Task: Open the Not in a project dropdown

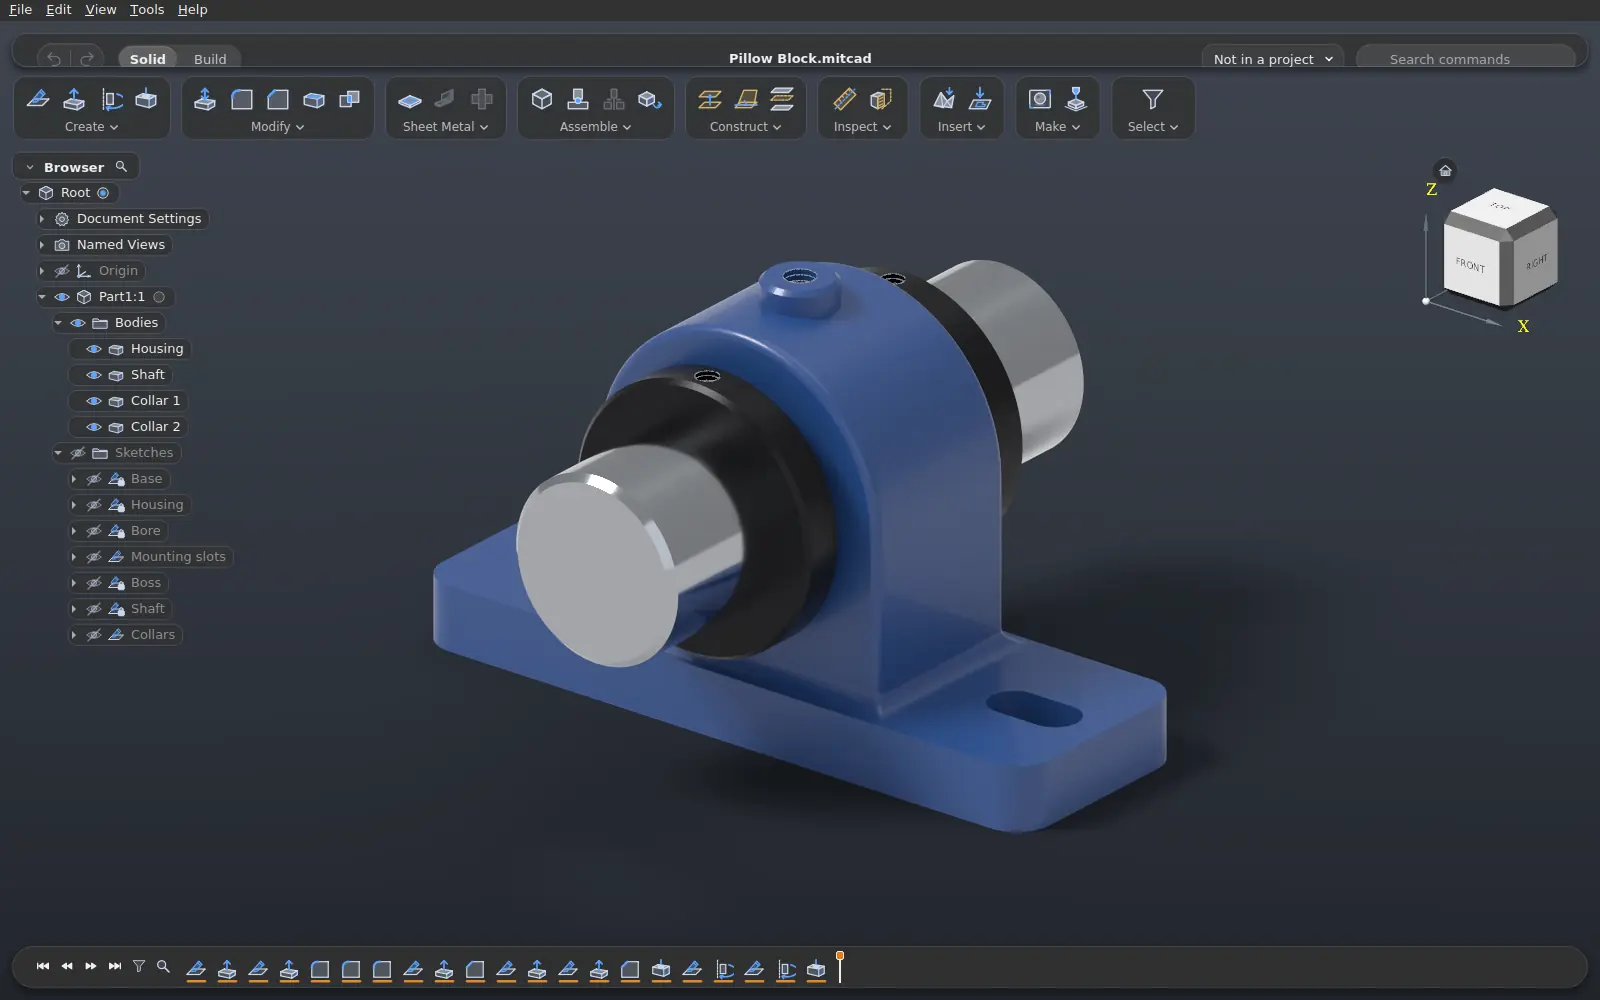Action: (1273, 59)
